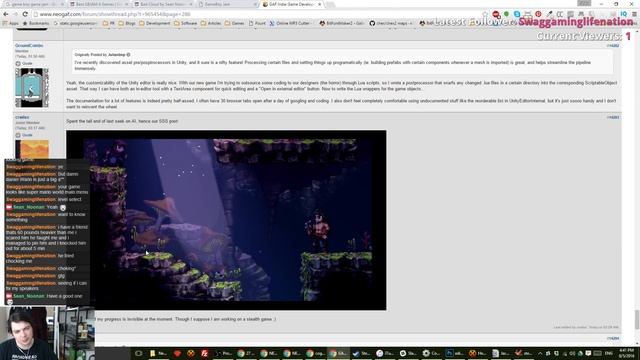This screenshot has height=360, width=640.
Task: Expand the Articles bookmarks folder
Action: [x=211, y=23]
